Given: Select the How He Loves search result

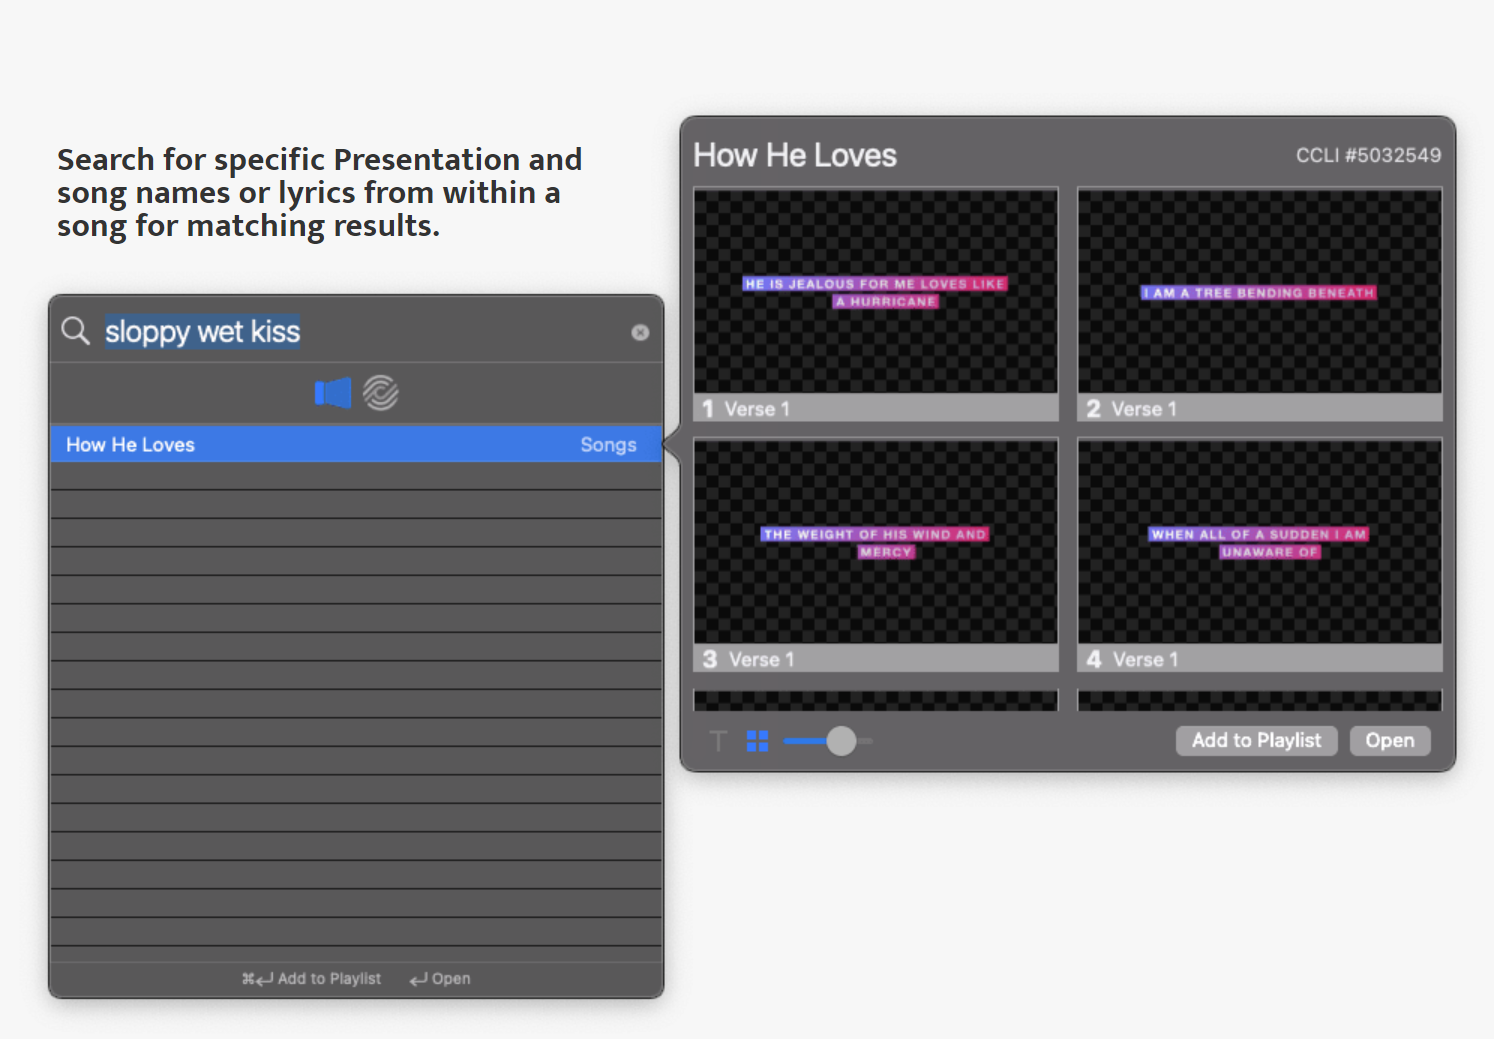Looking at the screenshot, I should [x=356, y=444].
